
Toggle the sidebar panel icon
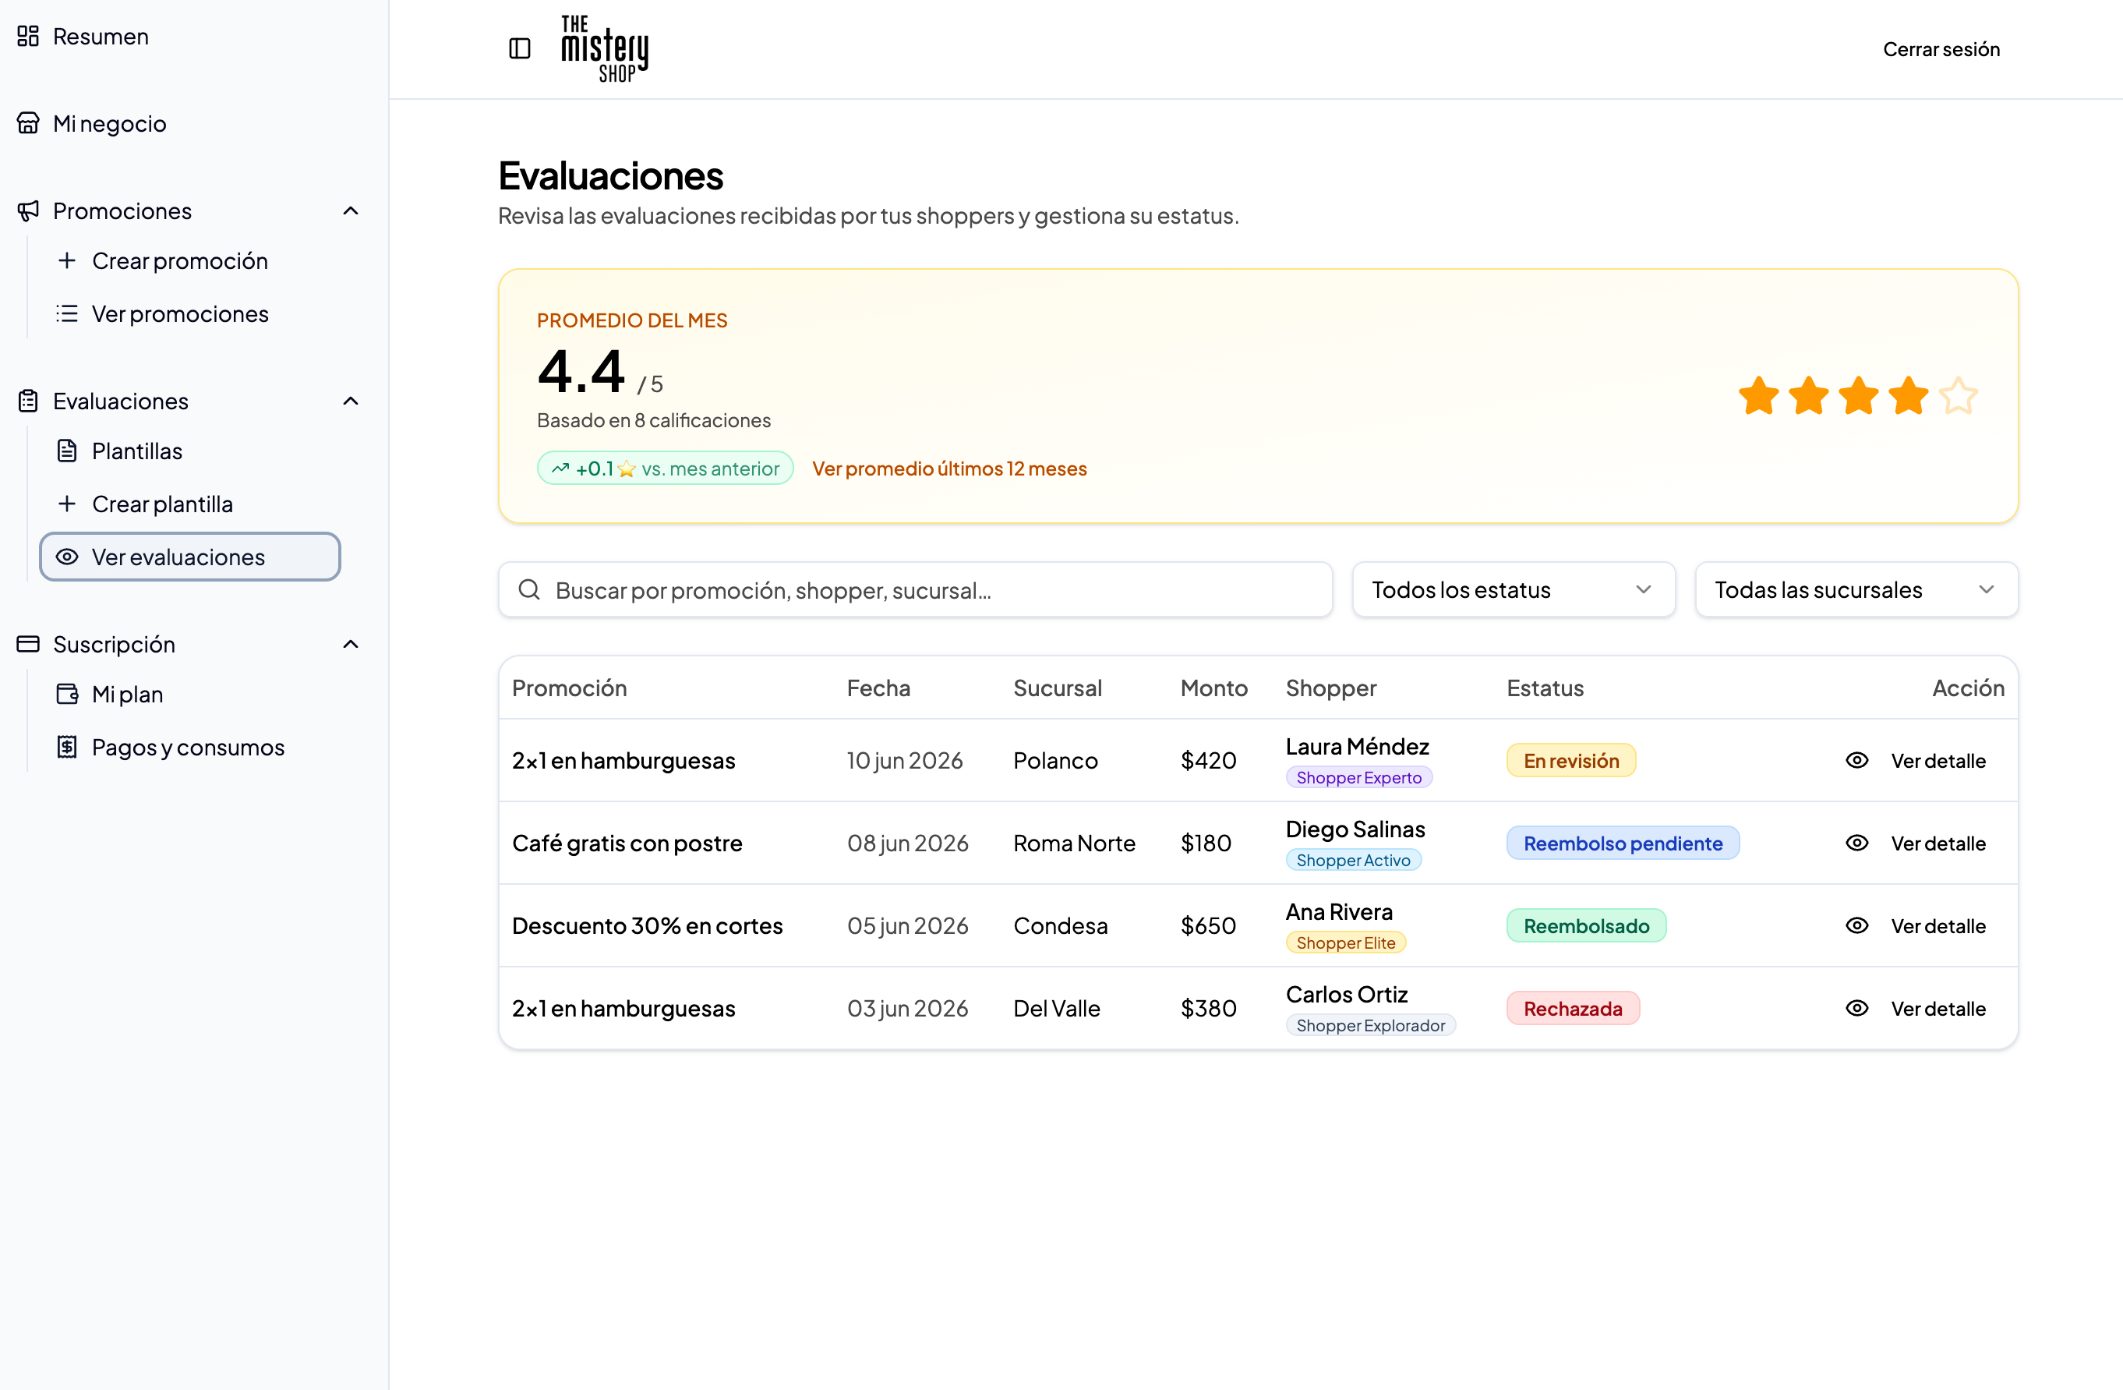[519, 48]
